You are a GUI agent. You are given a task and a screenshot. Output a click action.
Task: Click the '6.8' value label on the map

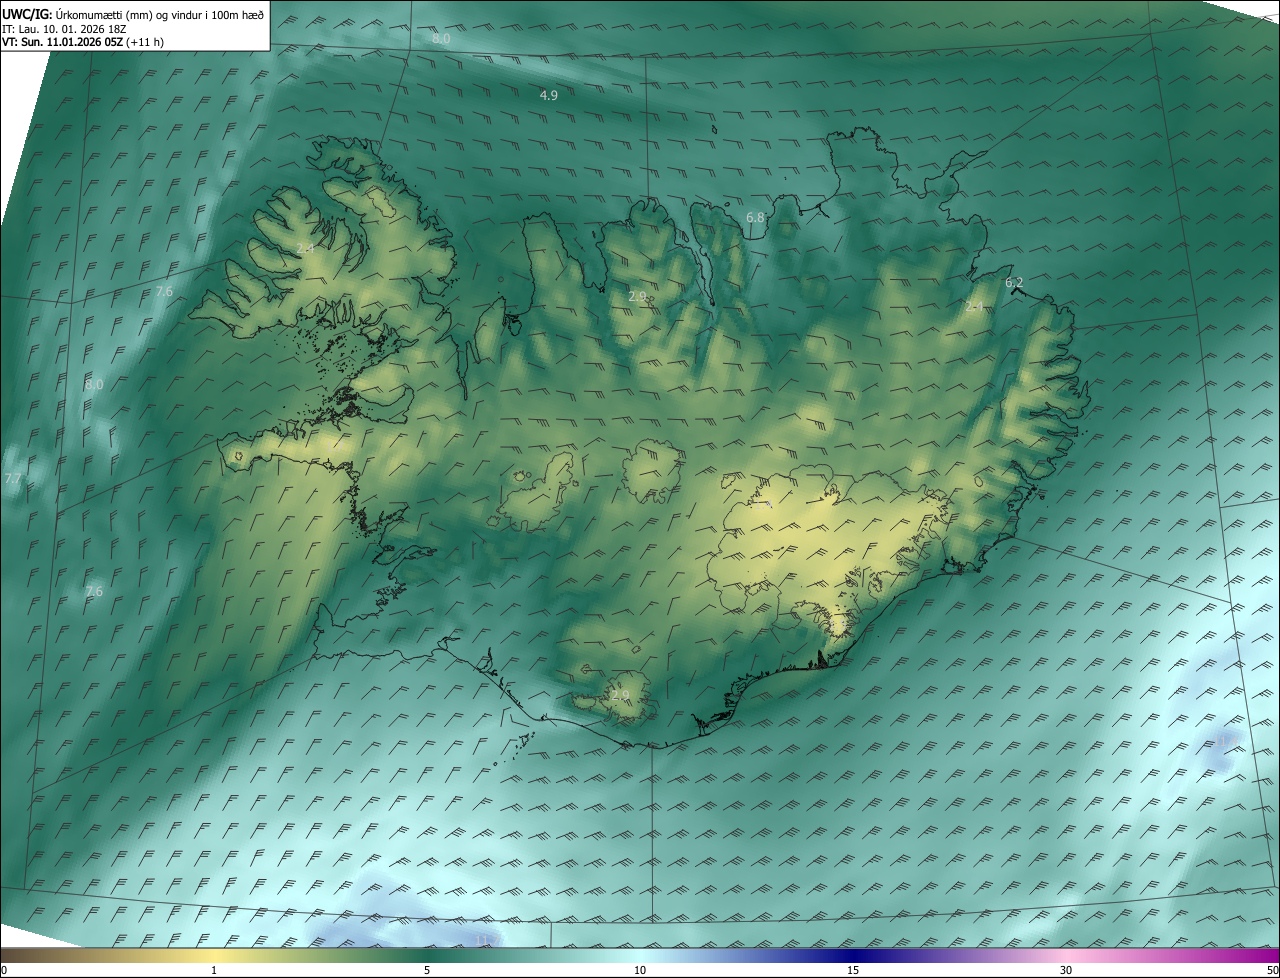[755, 217]
